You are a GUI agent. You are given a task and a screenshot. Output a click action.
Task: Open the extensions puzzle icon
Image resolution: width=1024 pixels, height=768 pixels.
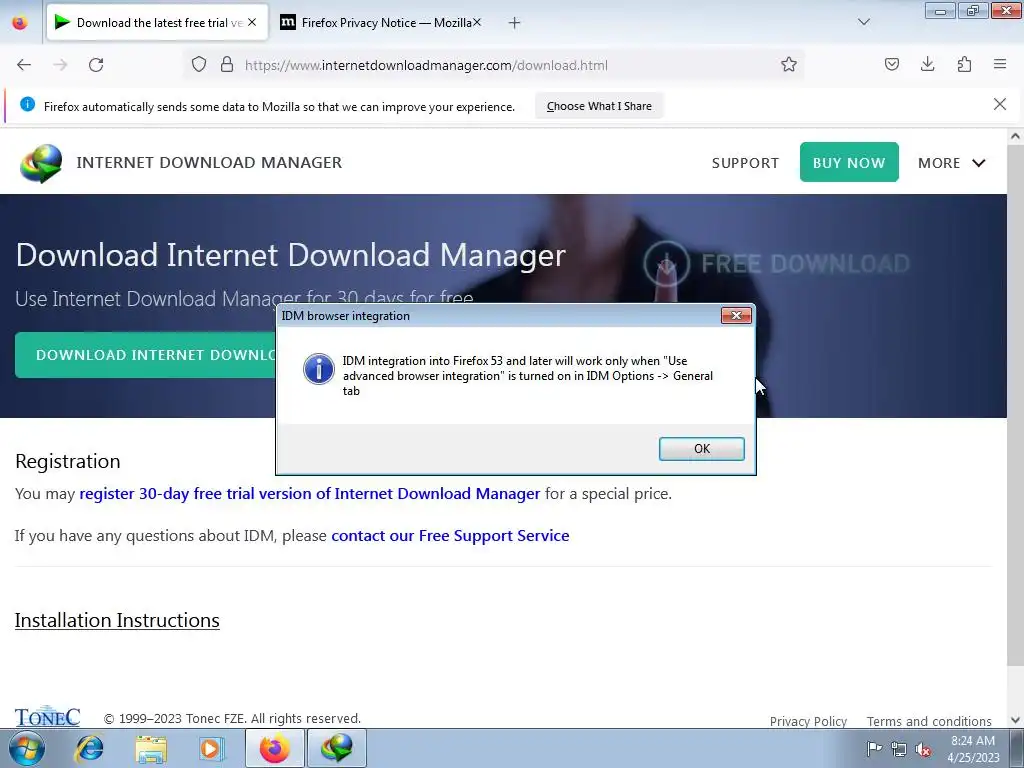tap(964, 65)
